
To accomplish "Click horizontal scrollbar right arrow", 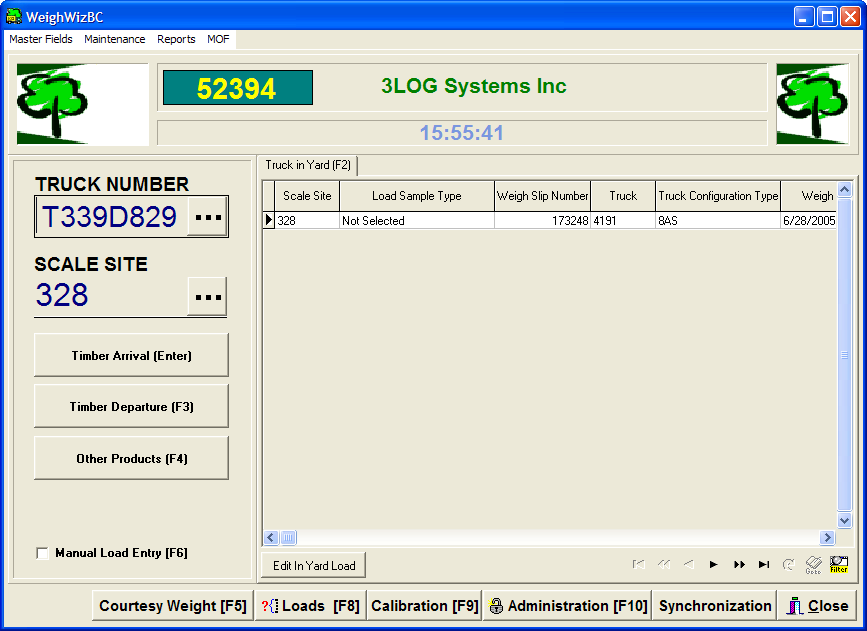I will click(x=827, y=538).
